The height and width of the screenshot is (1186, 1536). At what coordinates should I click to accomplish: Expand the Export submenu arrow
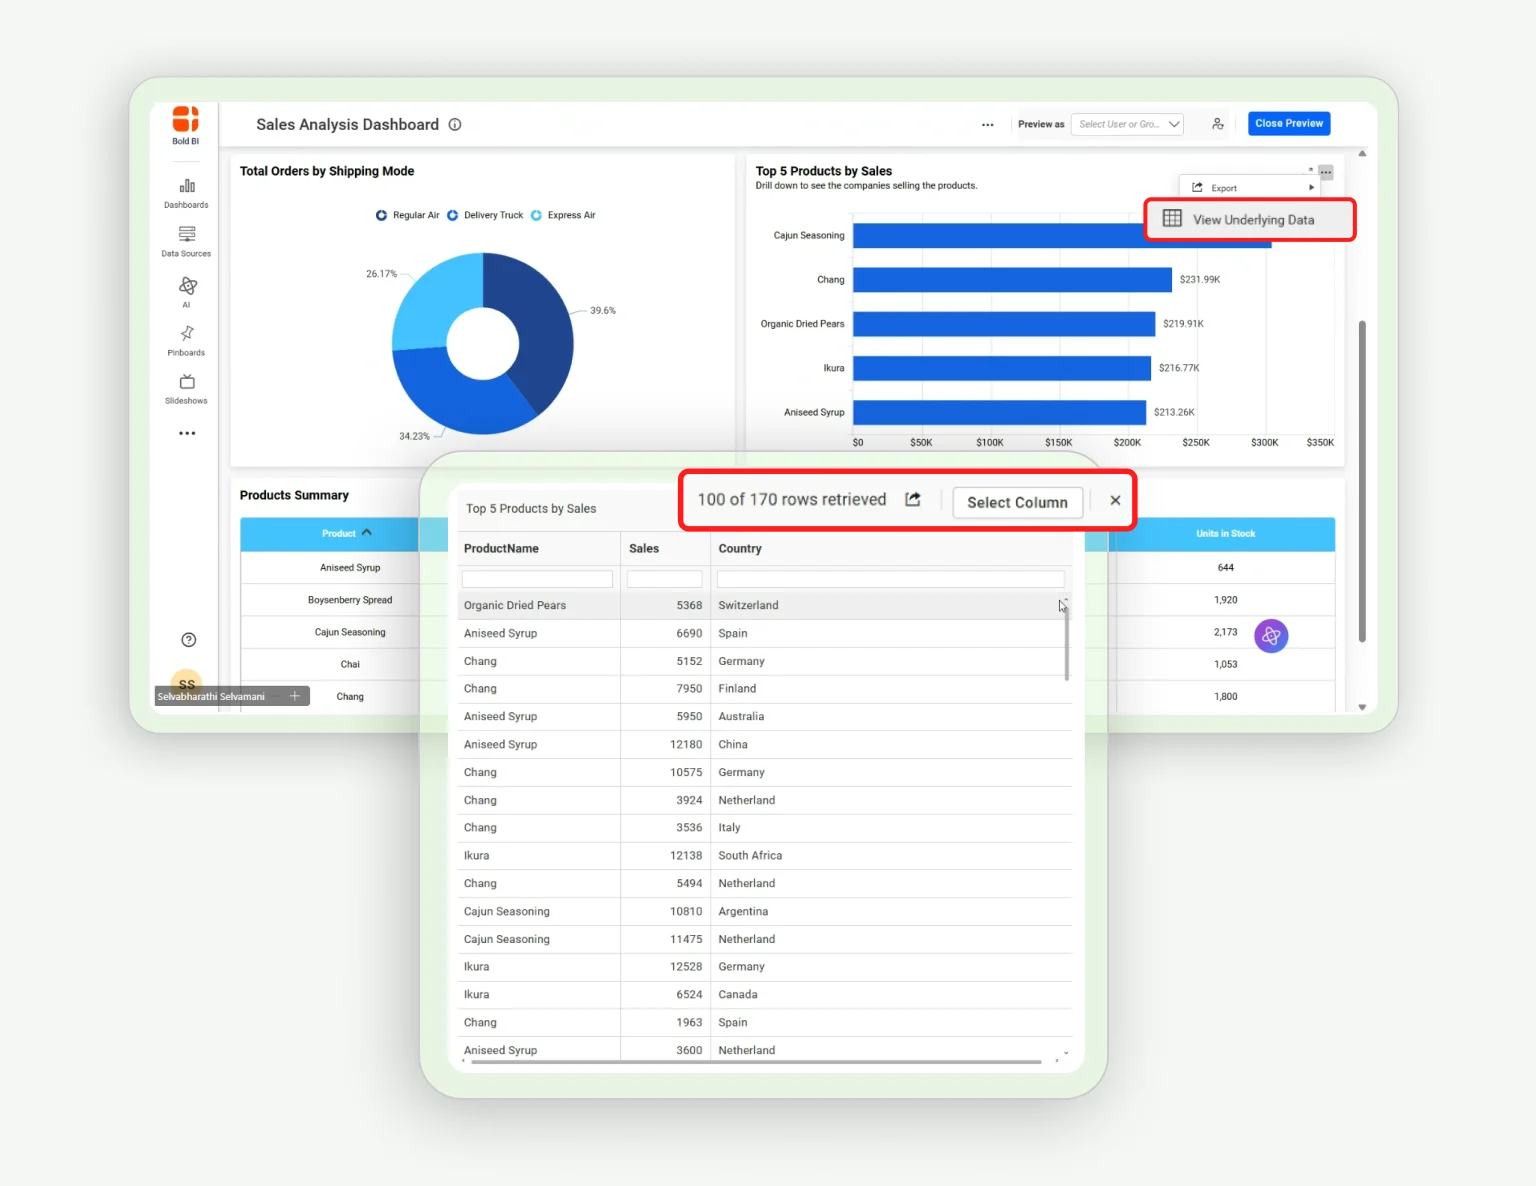[1311, 187]
